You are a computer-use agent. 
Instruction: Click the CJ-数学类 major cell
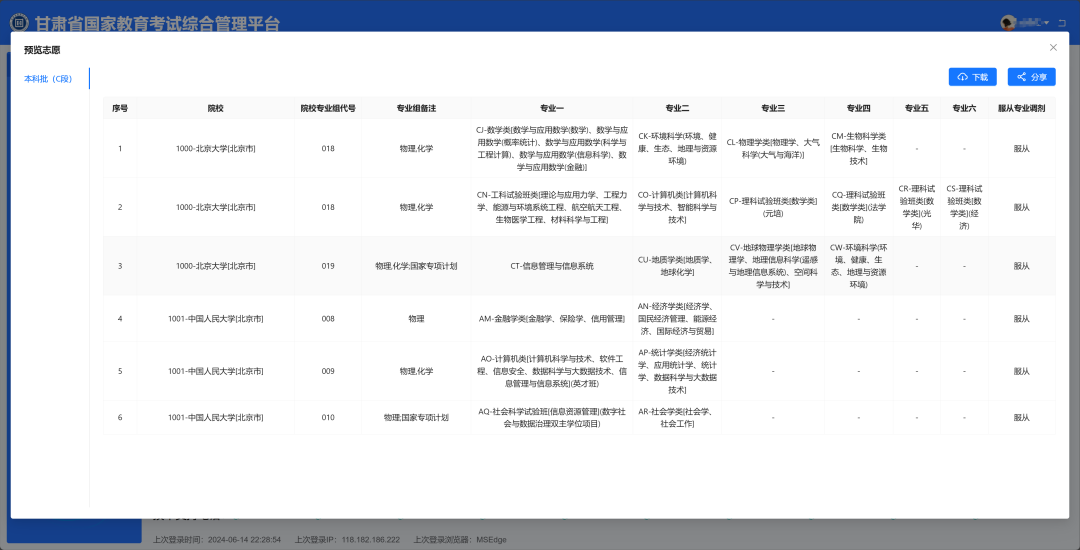tap(552, 148)
